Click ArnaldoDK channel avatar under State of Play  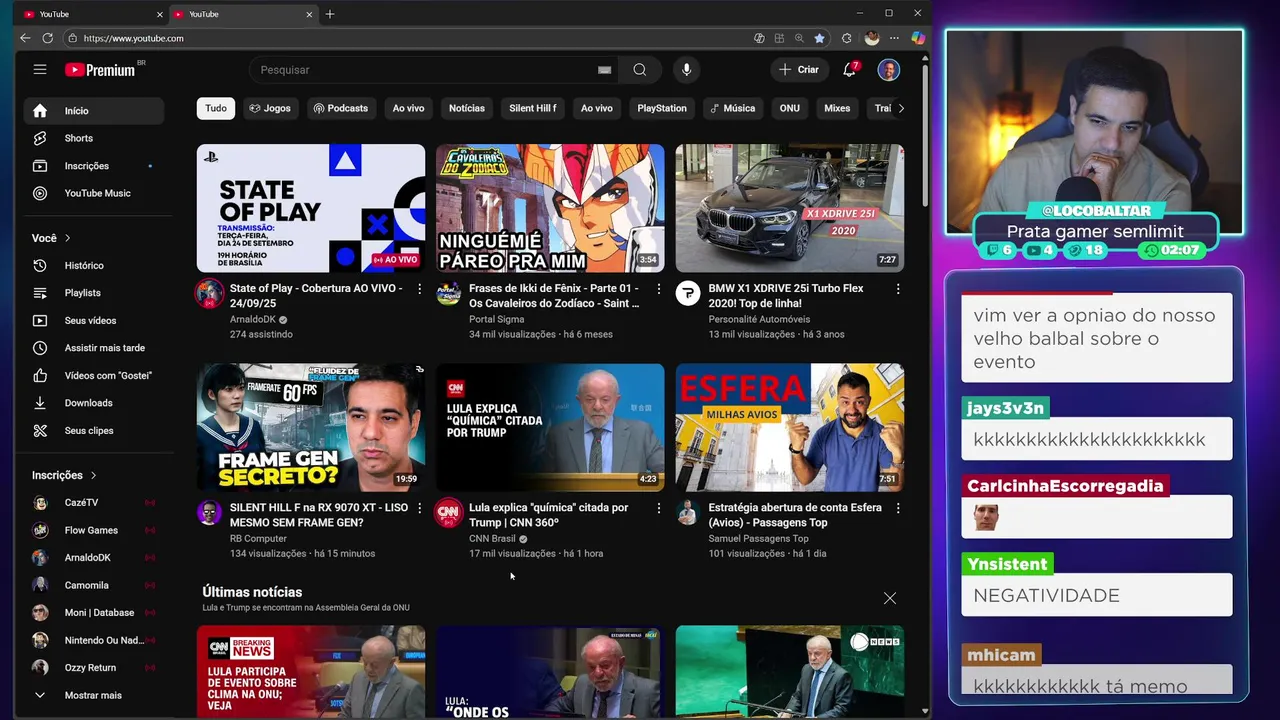[x=209, y=293]
